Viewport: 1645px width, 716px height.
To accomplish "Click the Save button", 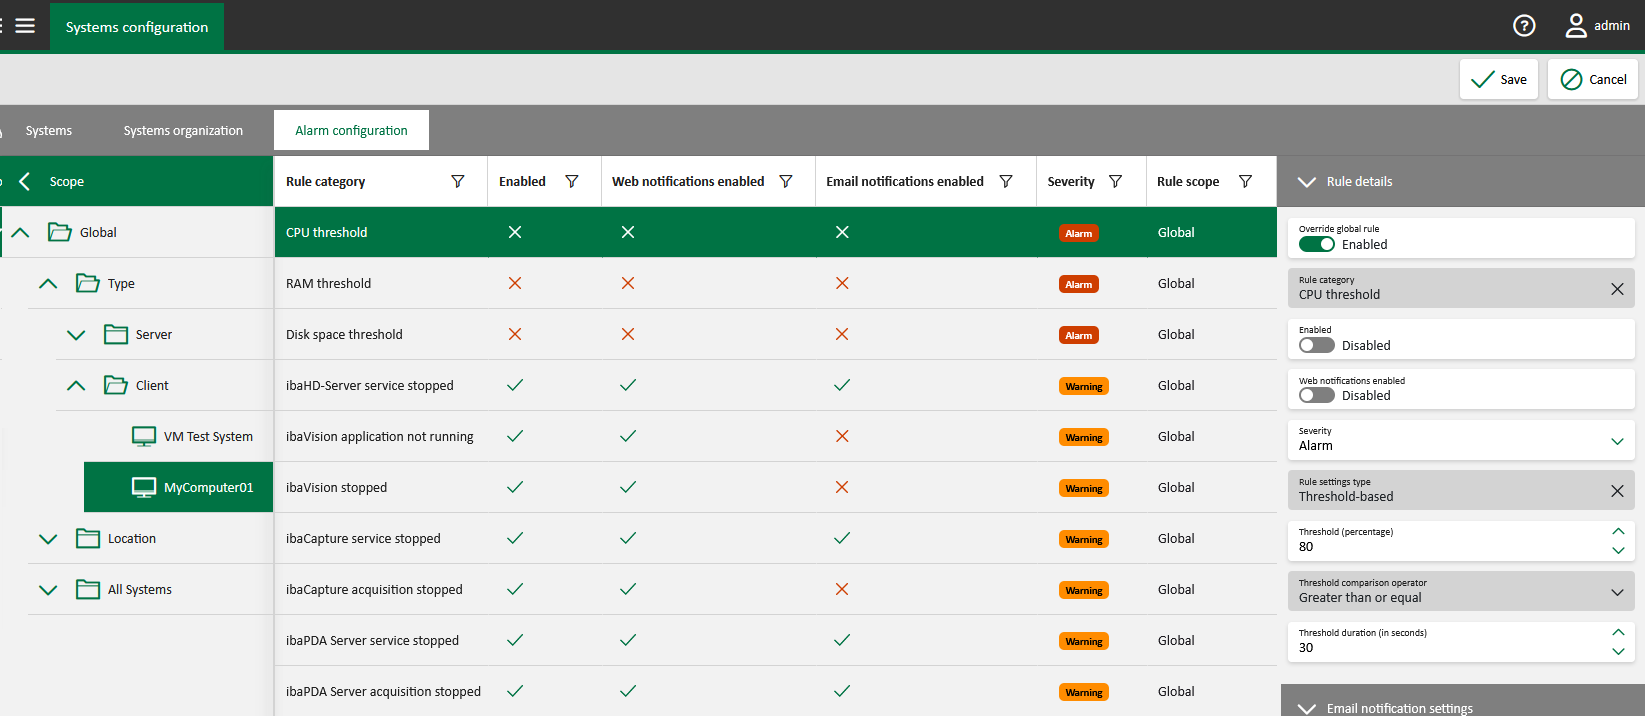I will click(x=1498, y=79).
